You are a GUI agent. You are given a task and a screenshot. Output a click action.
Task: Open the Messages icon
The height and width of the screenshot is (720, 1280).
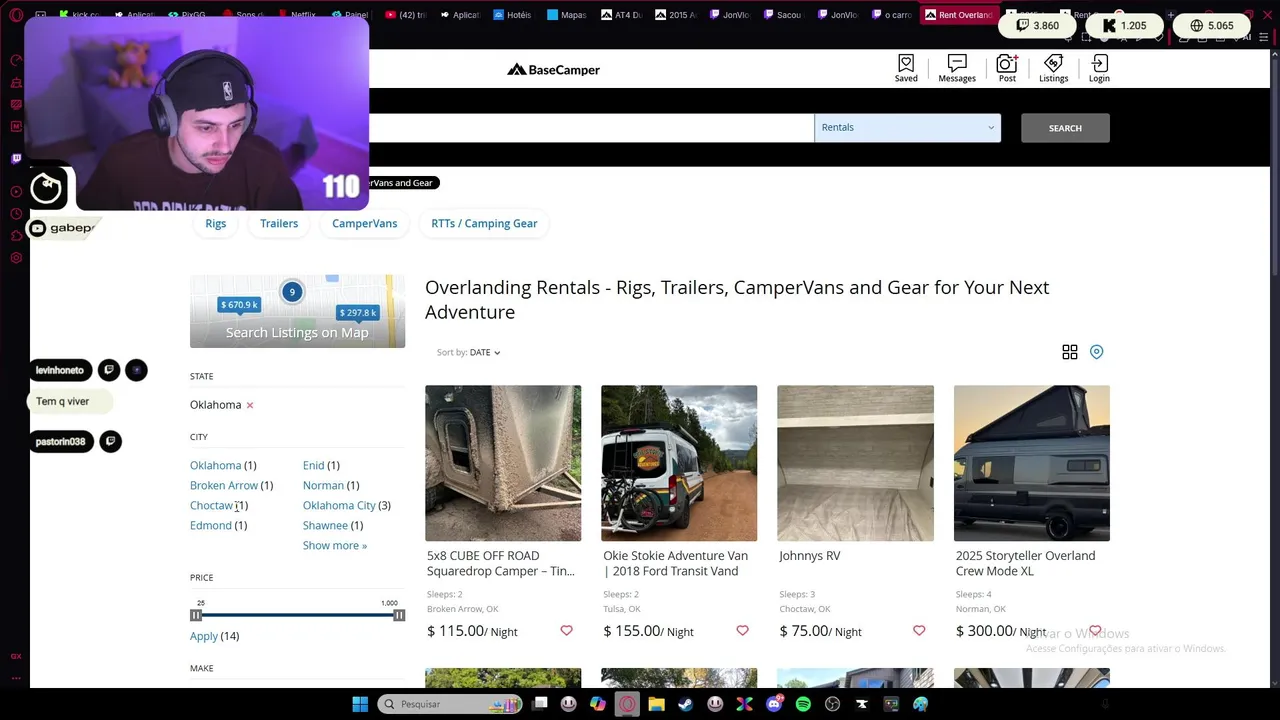957,63
